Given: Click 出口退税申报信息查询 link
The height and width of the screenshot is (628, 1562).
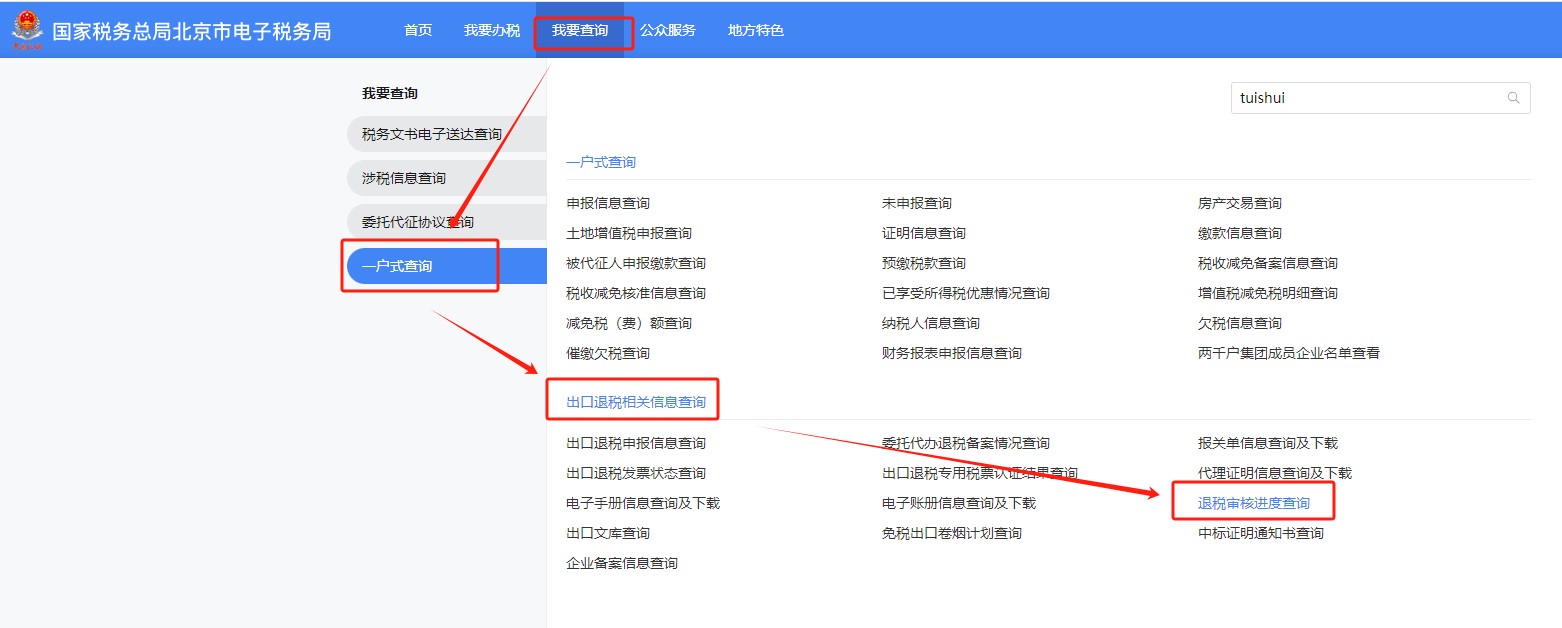Looking at the screenshot, I should [x=636, y=443].
